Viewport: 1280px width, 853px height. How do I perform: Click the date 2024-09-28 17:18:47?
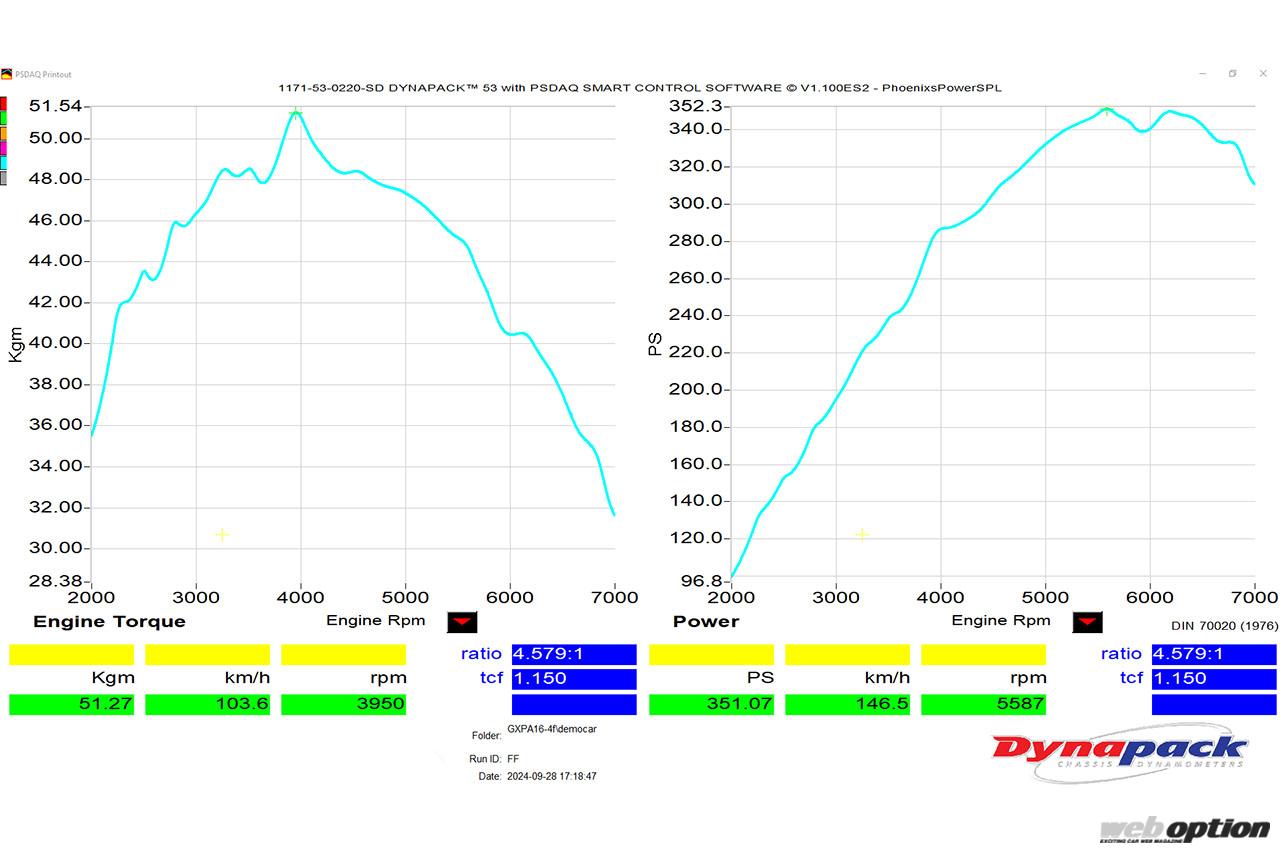tap(552, 776)
